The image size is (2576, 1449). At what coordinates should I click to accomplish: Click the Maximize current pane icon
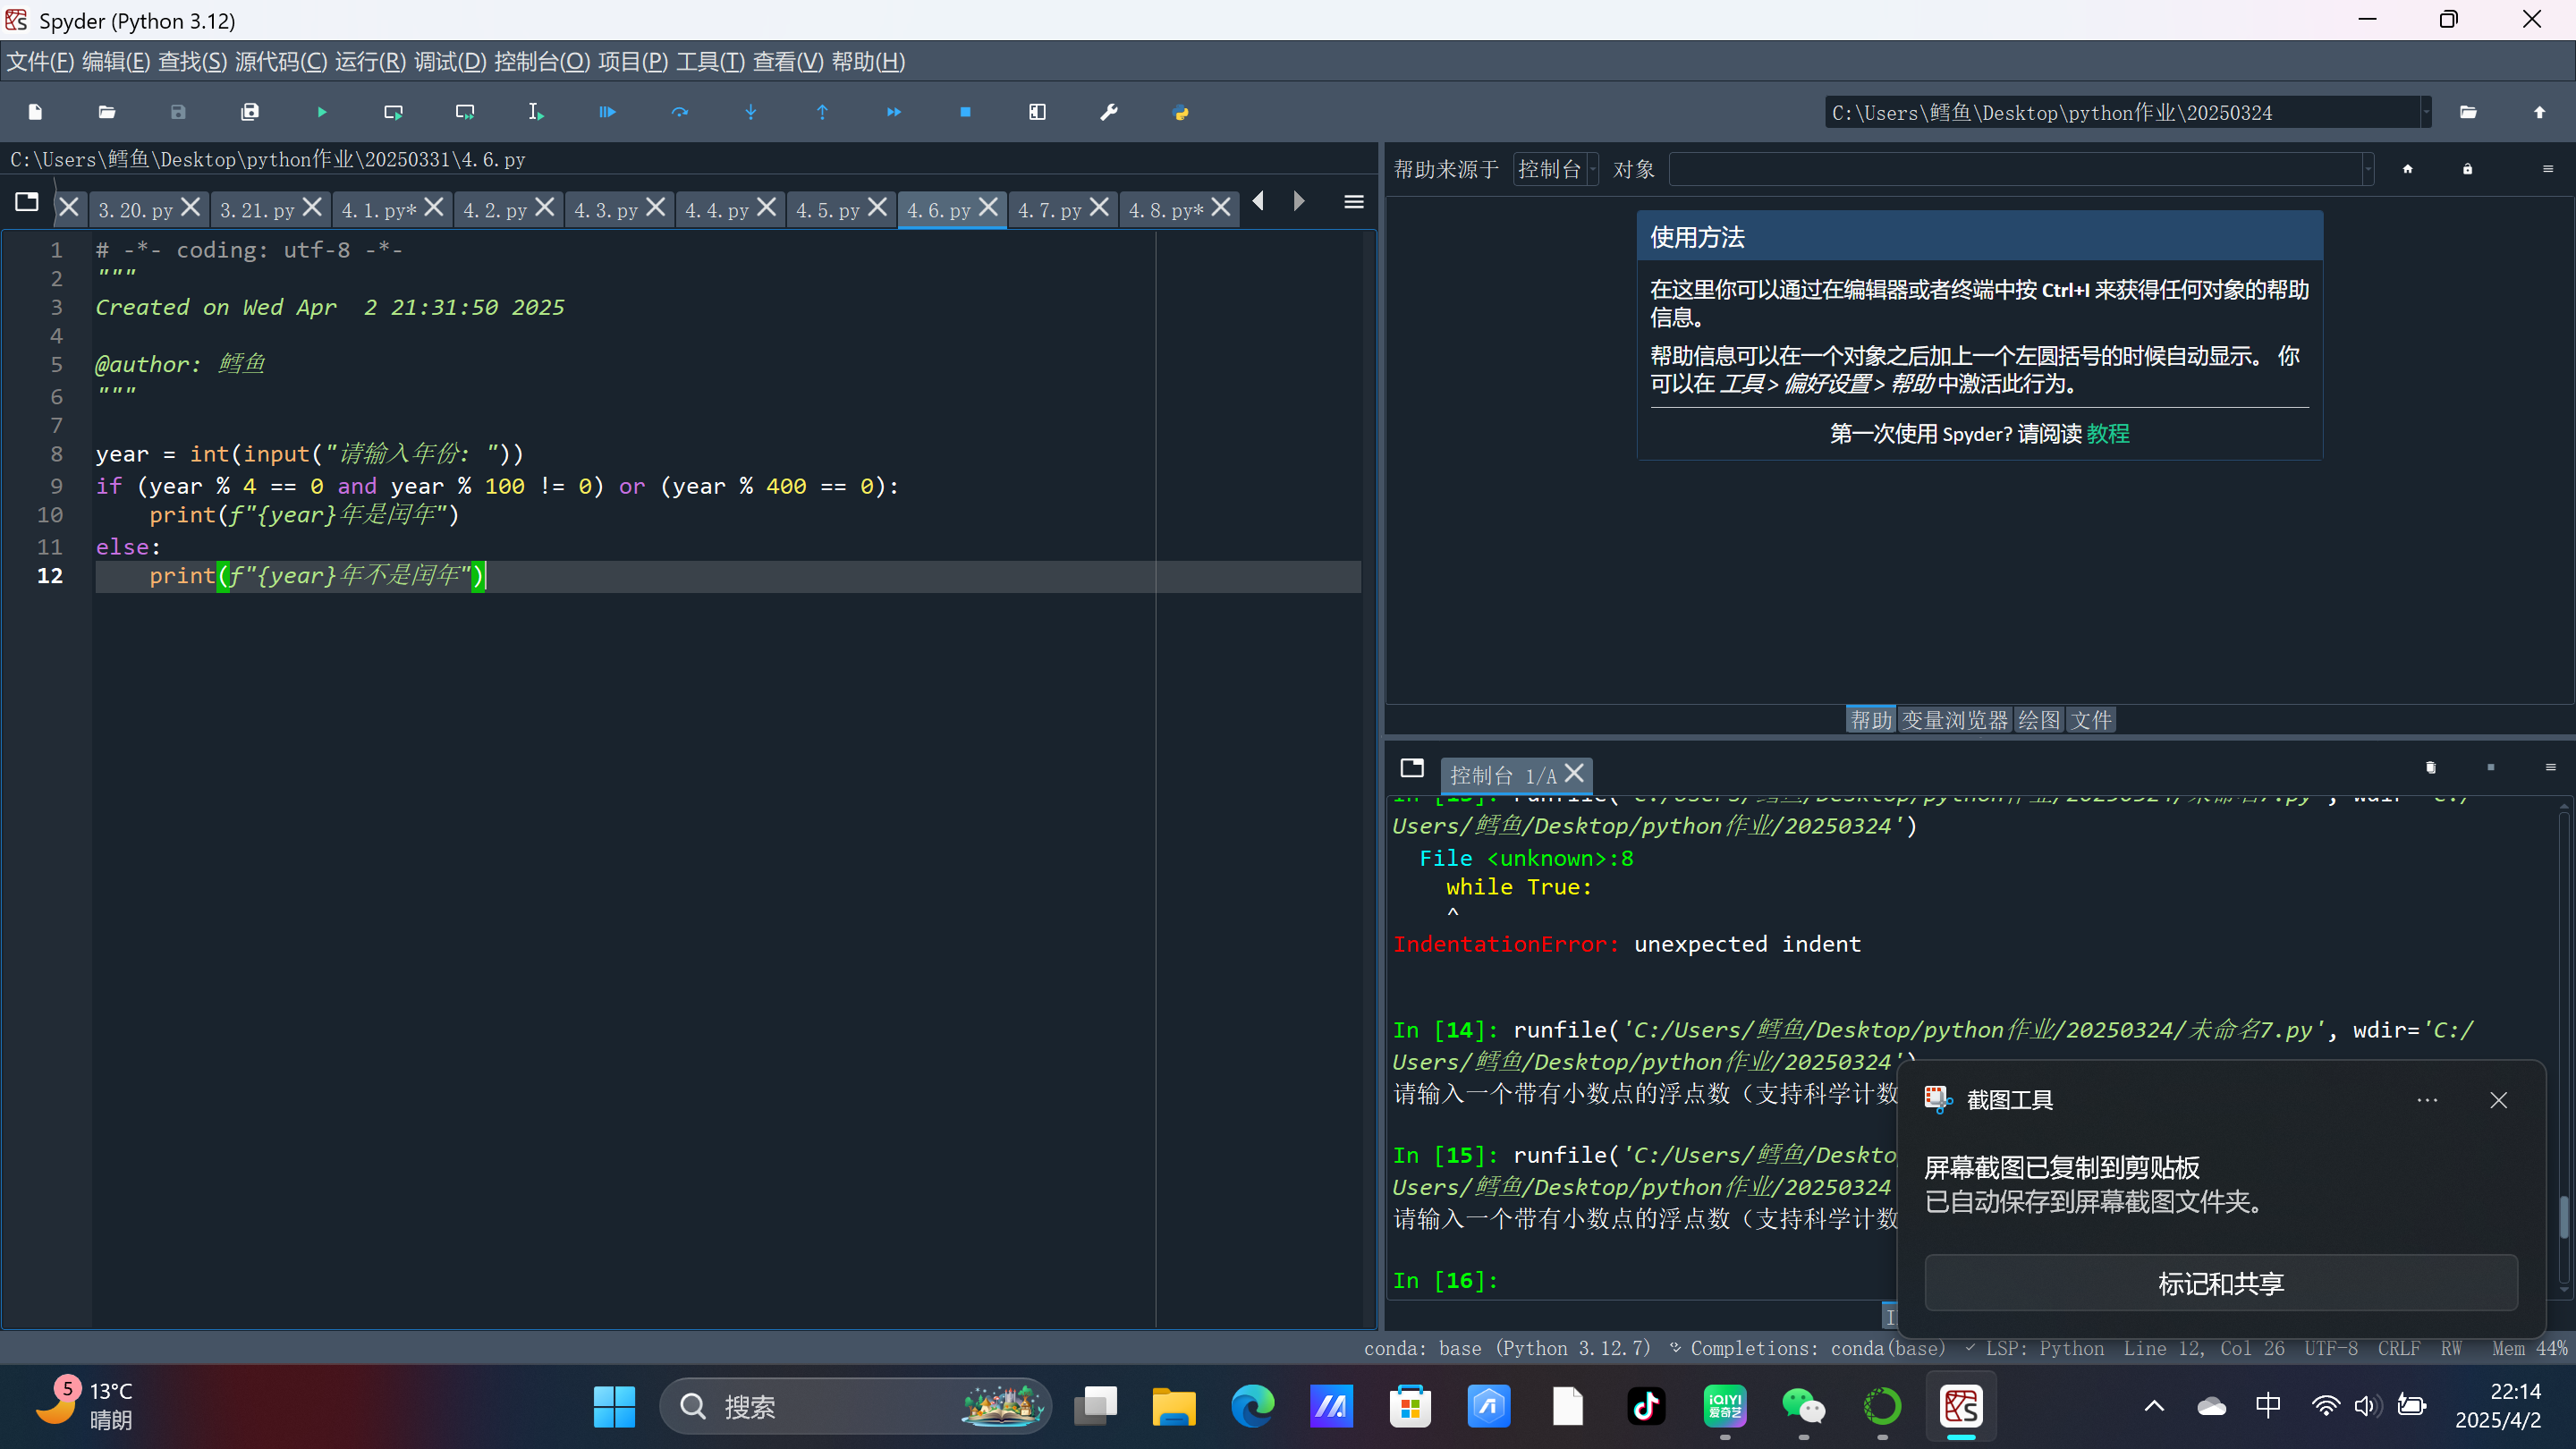click(1037, 112)
